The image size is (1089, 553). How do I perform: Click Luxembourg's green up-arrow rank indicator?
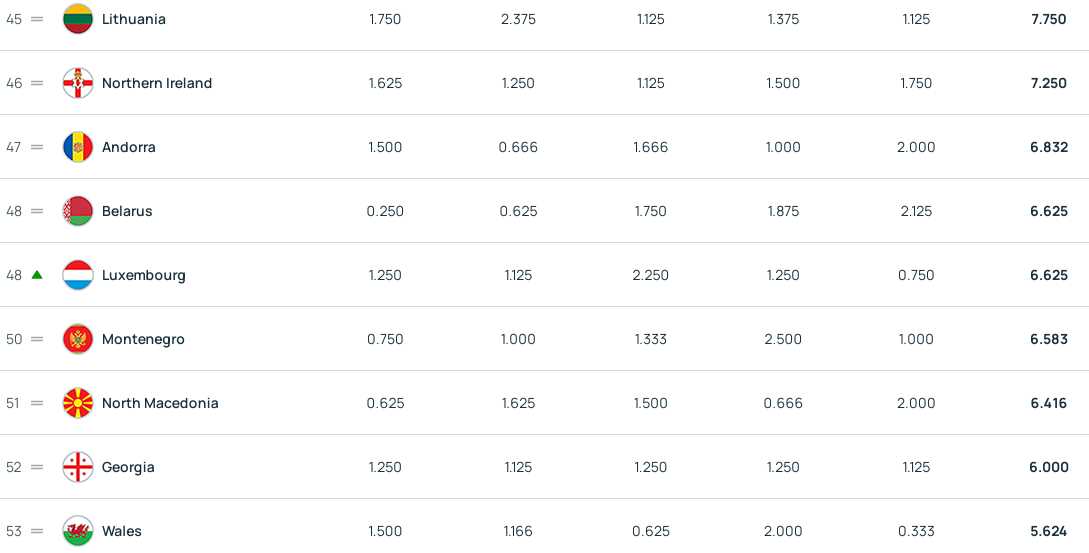coord(37,274)
